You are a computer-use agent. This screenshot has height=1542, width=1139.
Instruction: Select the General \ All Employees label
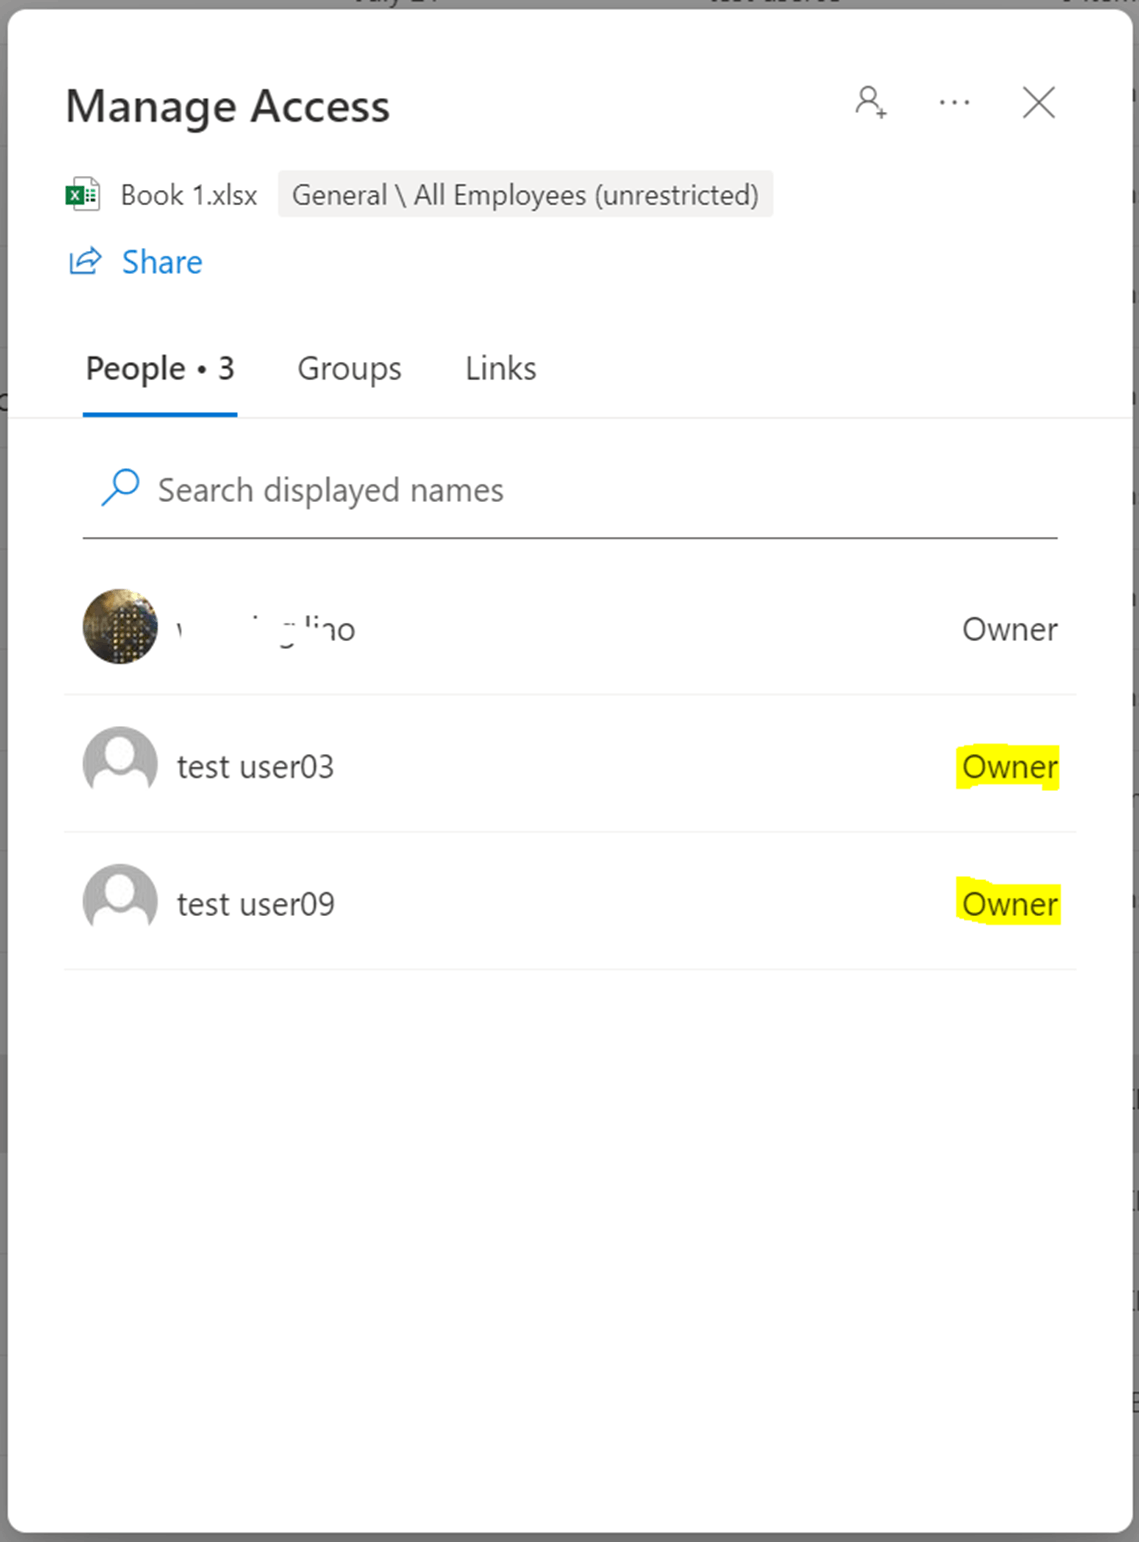coord(525,194)
